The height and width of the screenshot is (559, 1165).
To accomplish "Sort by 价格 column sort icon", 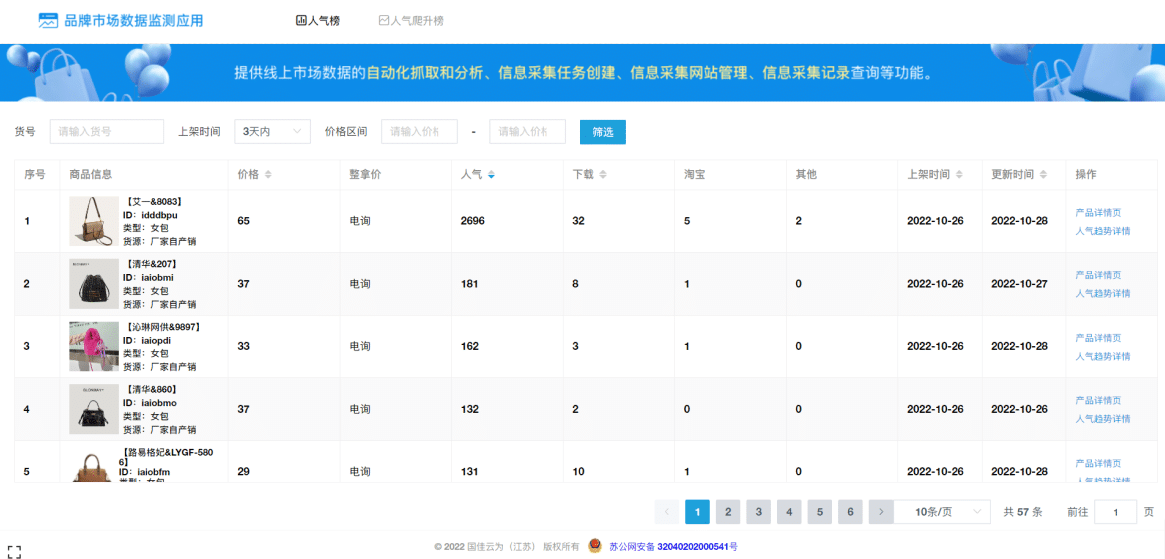I will [x=268, y=175].
